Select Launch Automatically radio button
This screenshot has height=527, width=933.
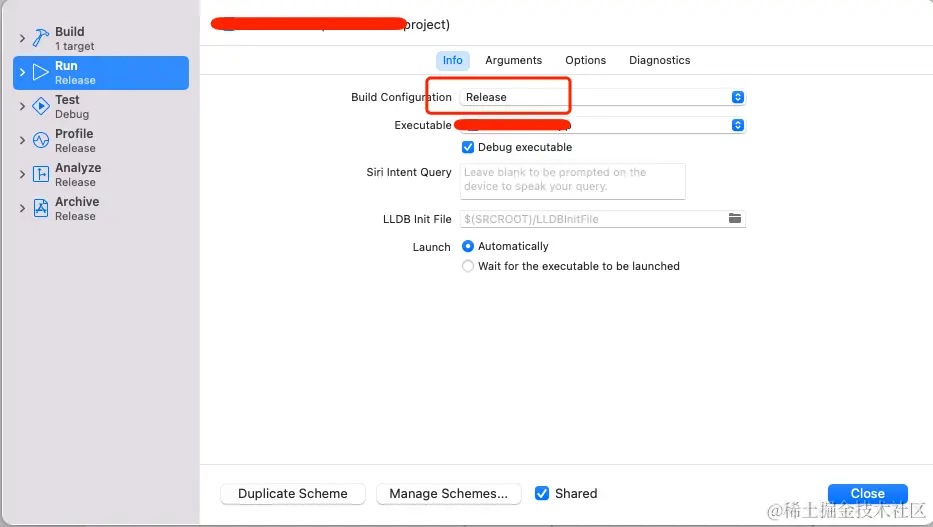pos(468,246)
